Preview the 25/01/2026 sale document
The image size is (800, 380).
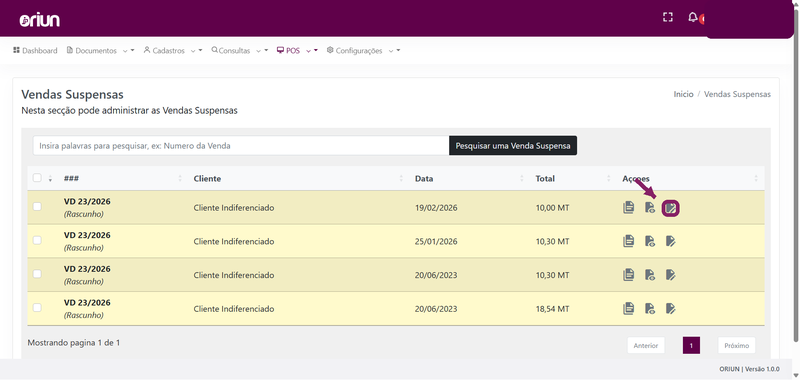coord(649,241)
